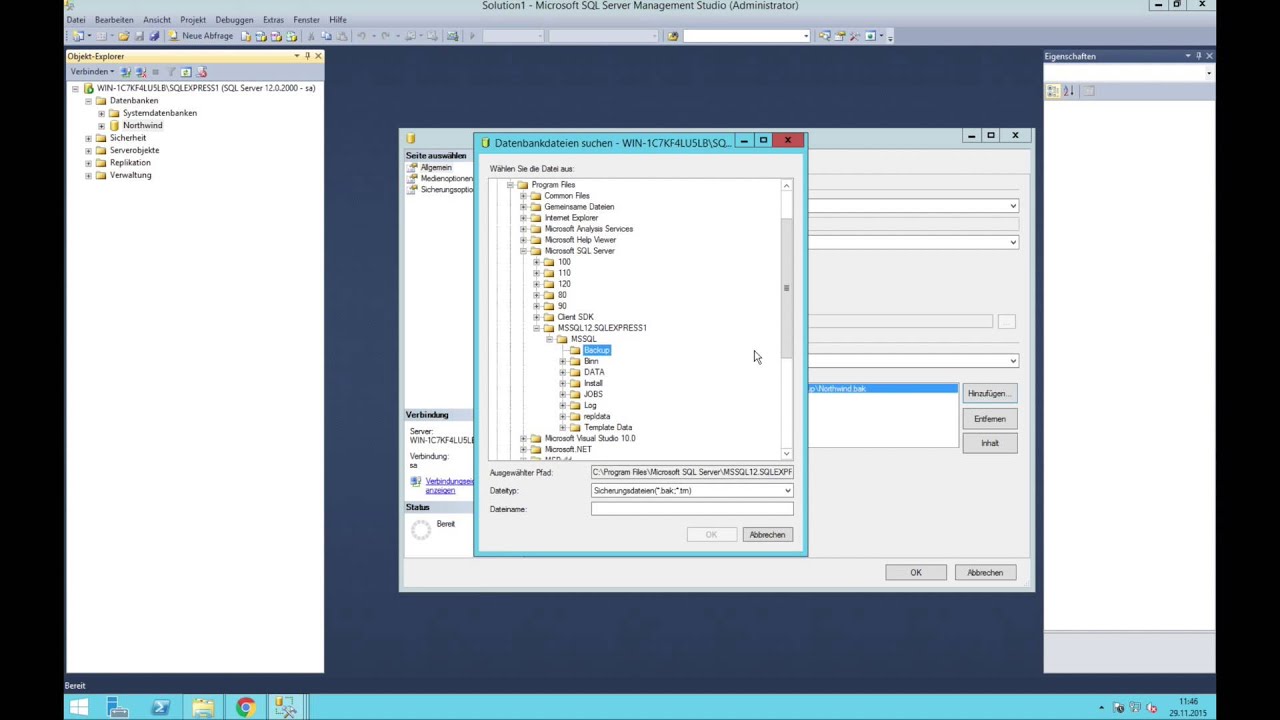Click the Entfernen button in the backup dialog

pyautogui.click(x=990, y=419)
